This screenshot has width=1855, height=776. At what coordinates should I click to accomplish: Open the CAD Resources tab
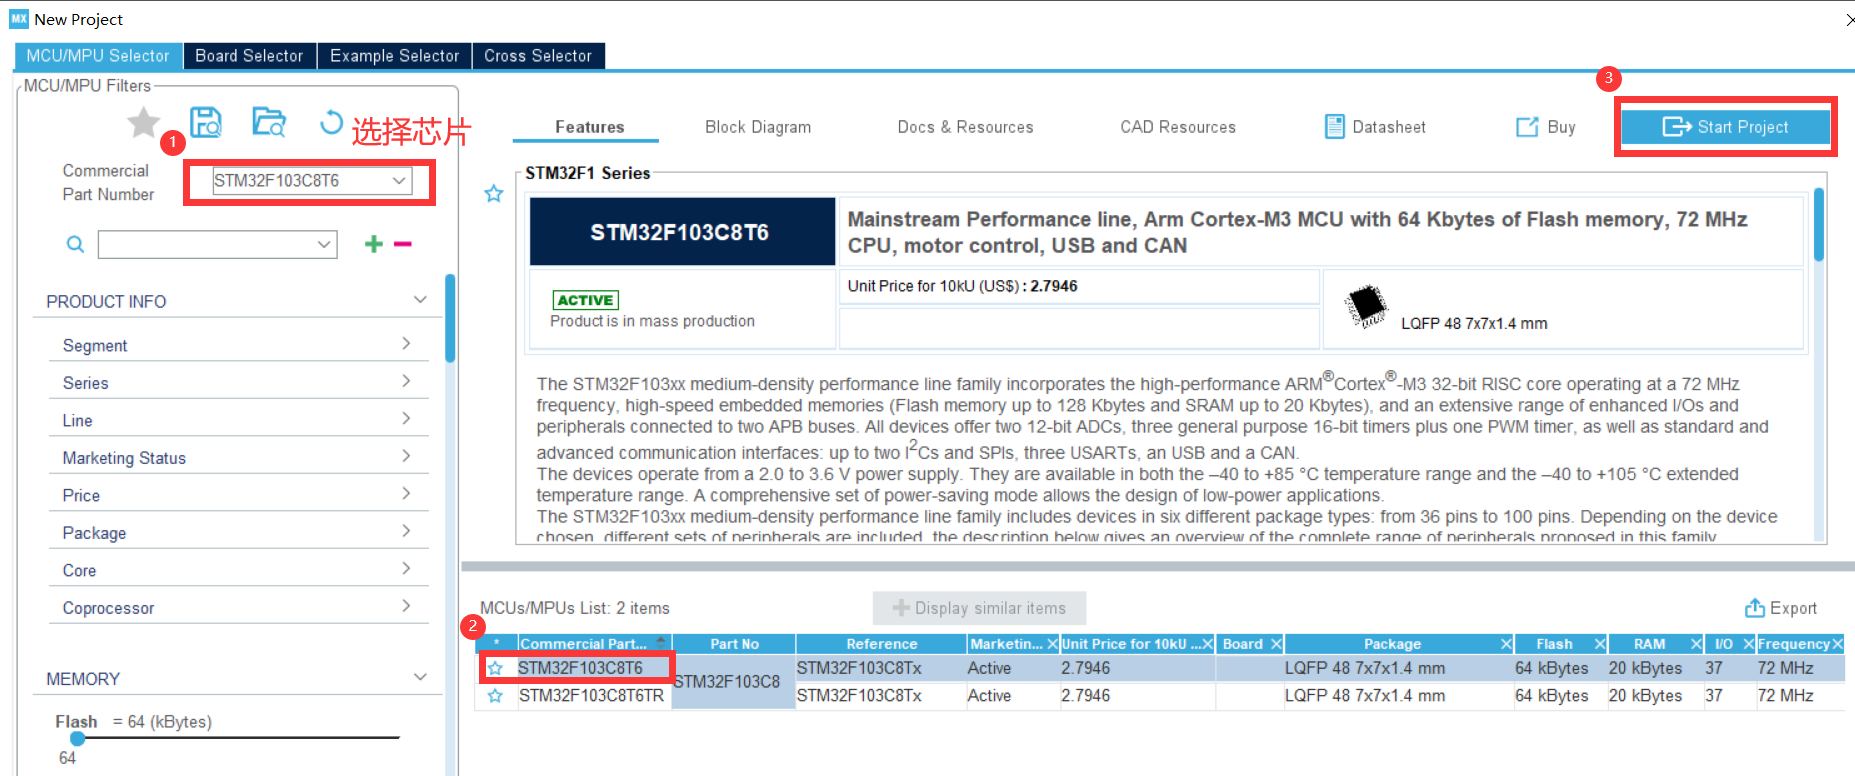(1178, 127)
